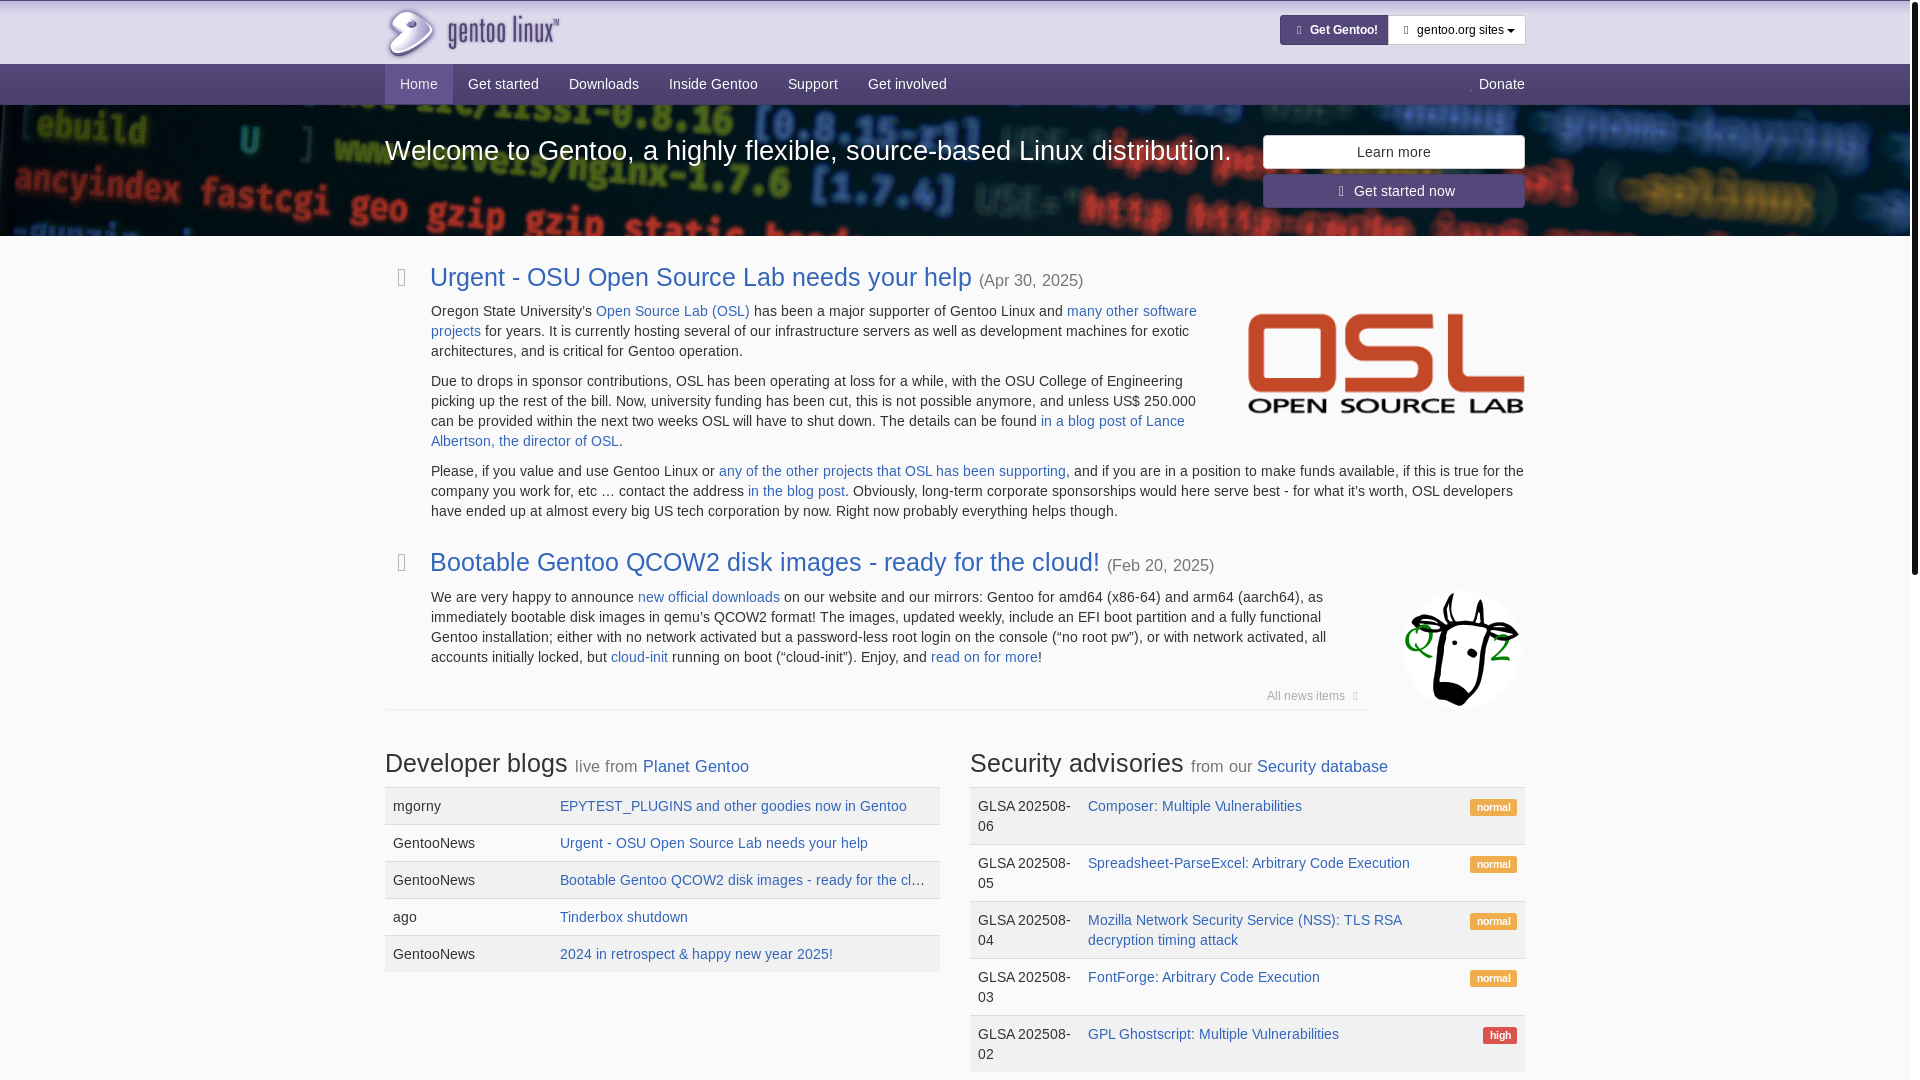Click the GLSA 202508-03 cell
The image size is (1920, 1080).
point(1025,987)
